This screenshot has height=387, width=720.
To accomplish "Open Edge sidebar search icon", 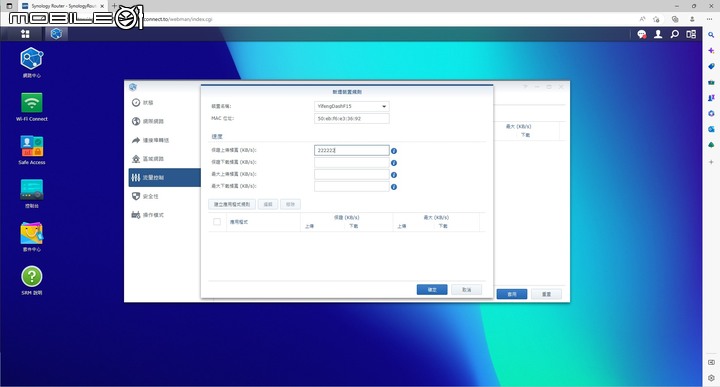I will click(x=711, y=35).
